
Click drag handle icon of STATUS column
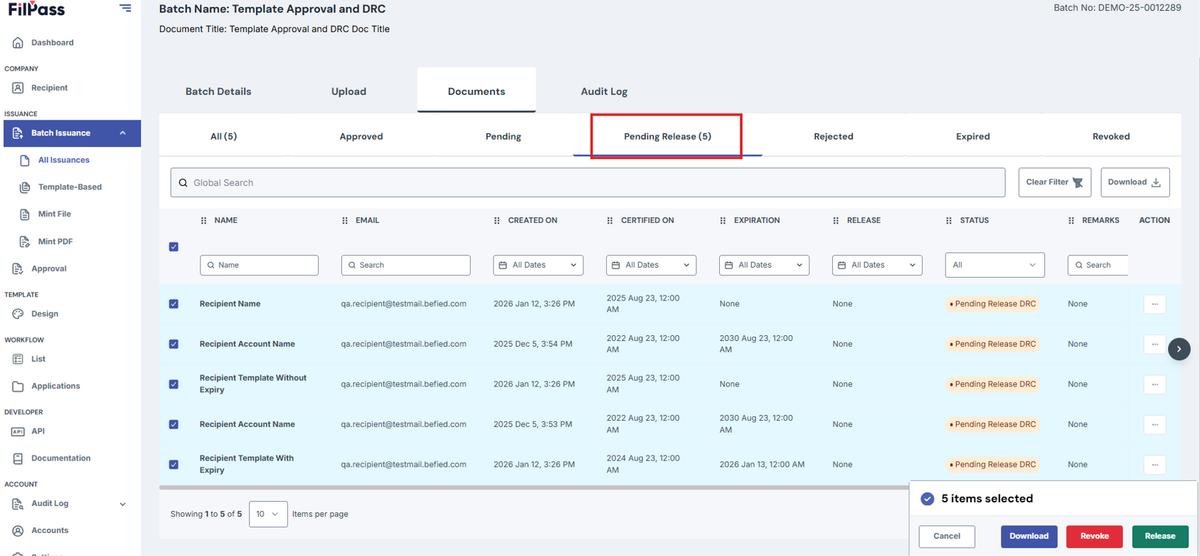pos(949,220)
